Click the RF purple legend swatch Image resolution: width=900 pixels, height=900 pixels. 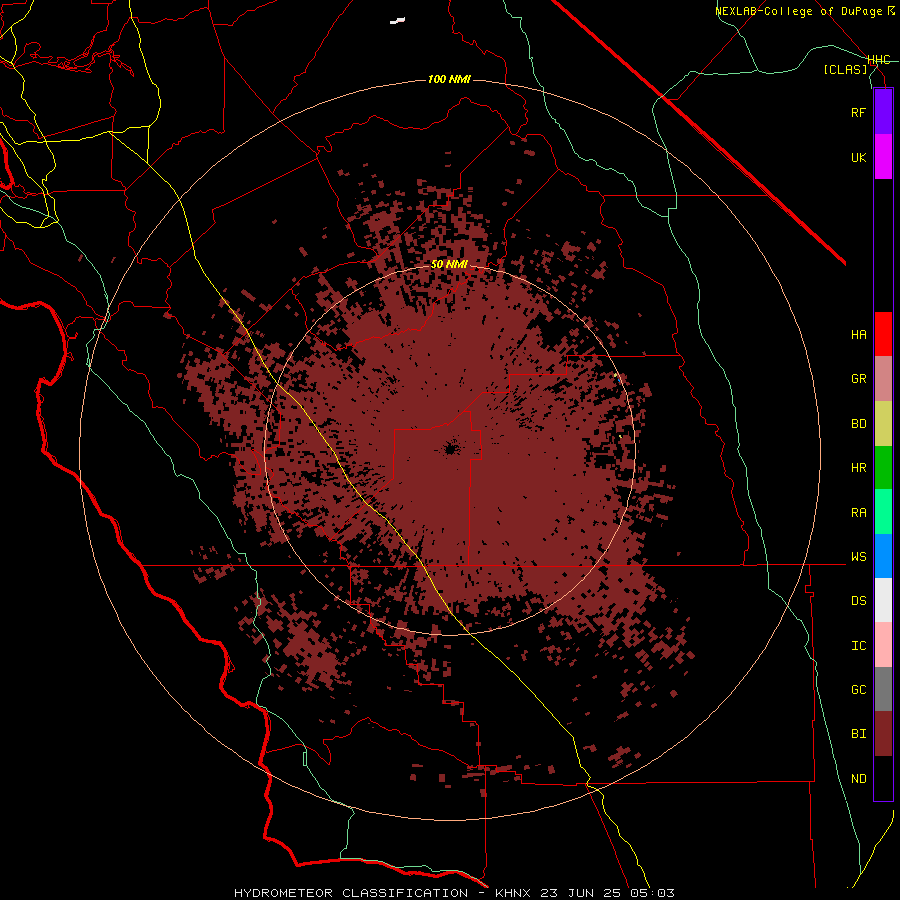tap(883, 112)
